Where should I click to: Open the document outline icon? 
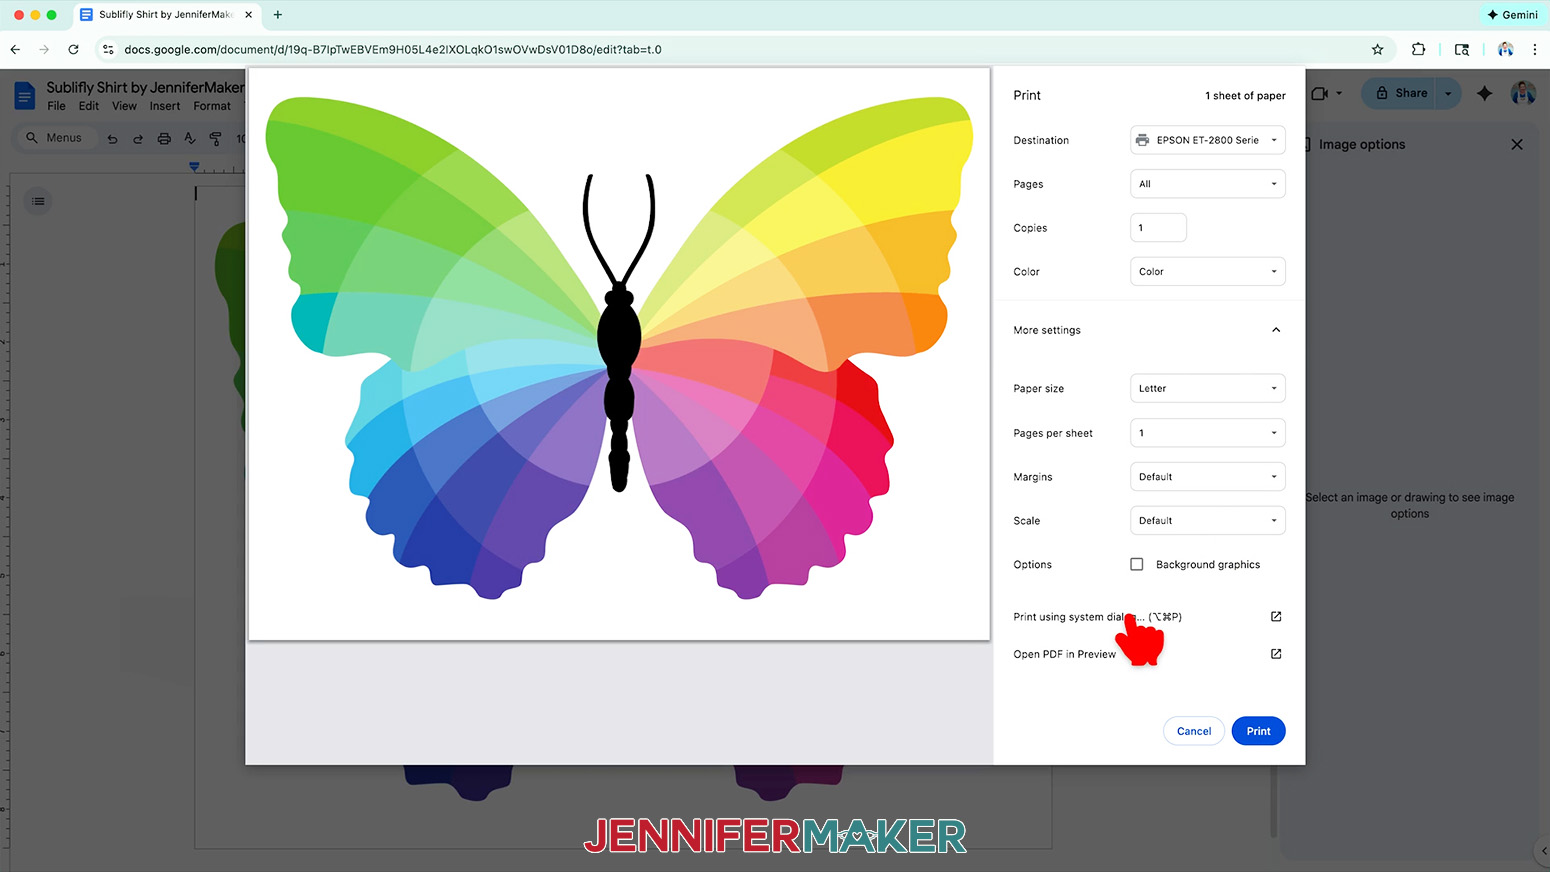point(38,201)
